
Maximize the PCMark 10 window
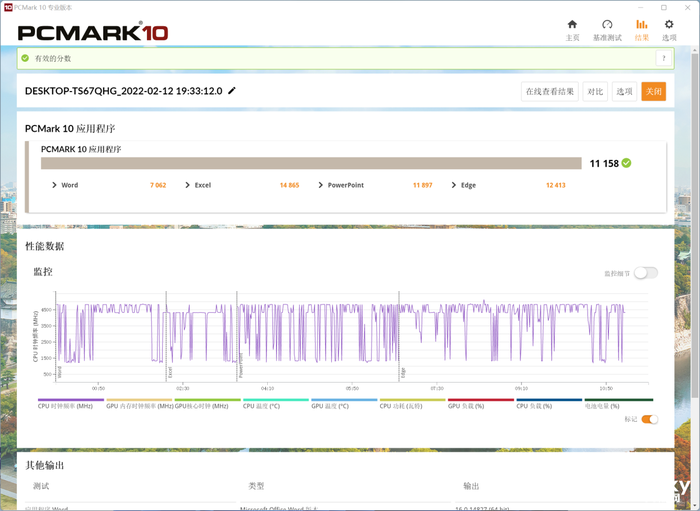pyautogui.click(x=664, y=8)
